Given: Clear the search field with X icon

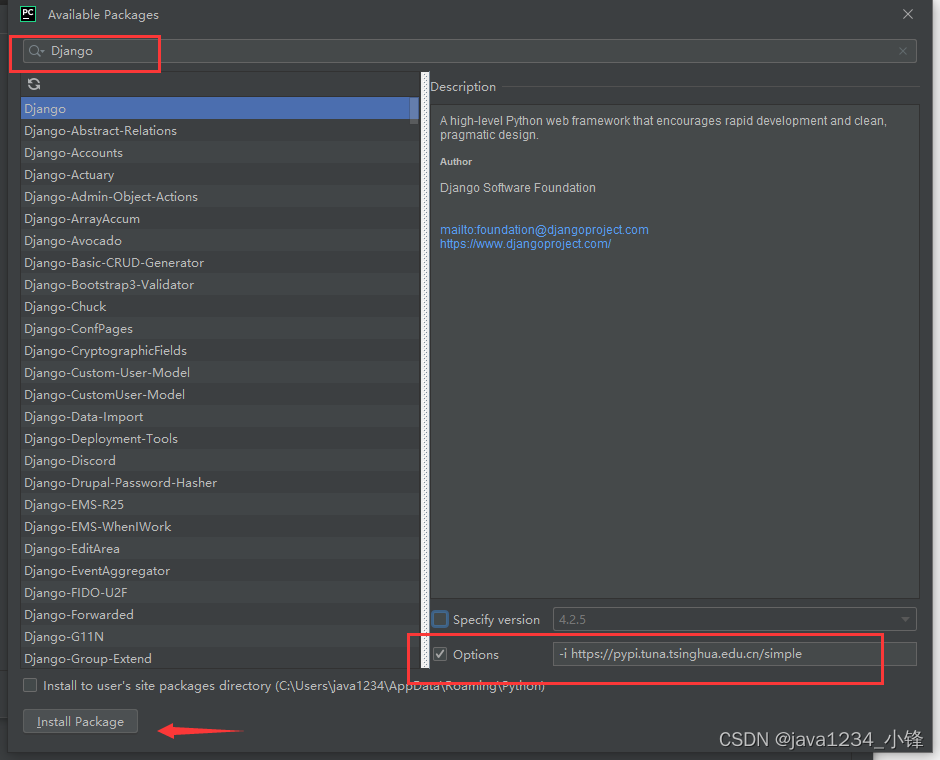Looking at the screenshot, I should [903, 51].
